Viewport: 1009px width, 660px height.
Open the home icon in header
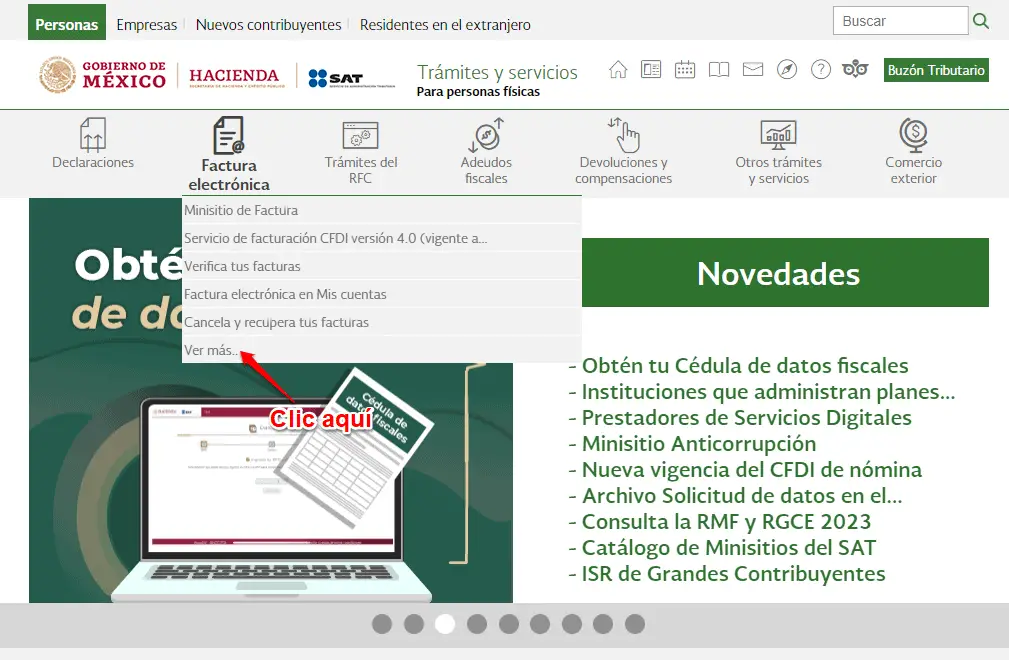click(x=618, y=69)
